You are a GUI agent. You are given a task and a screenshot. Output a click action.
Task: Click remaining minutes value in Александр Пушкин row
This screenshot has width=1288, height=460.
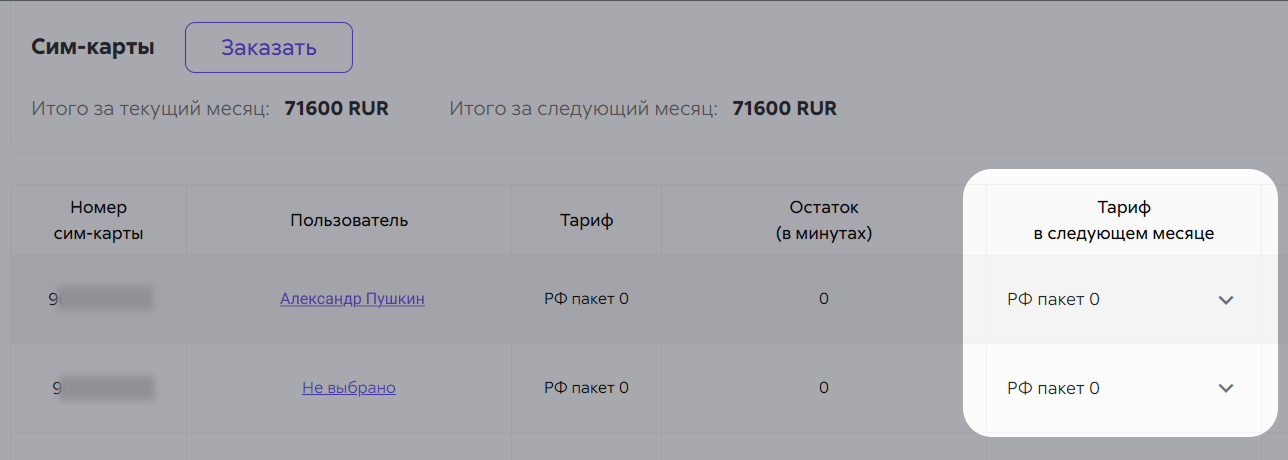pos(824,299)
